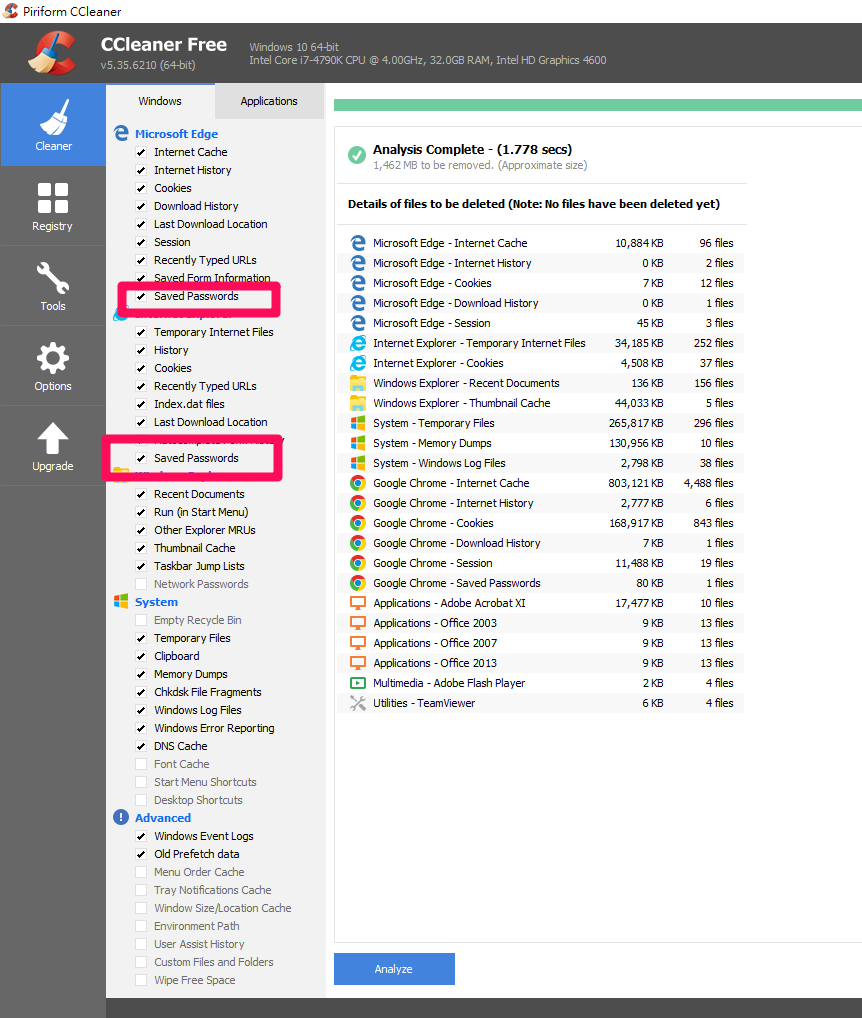The width and height of the screenshot is (862, 1018).
Task: Select the System category heading
Action: 156,602
